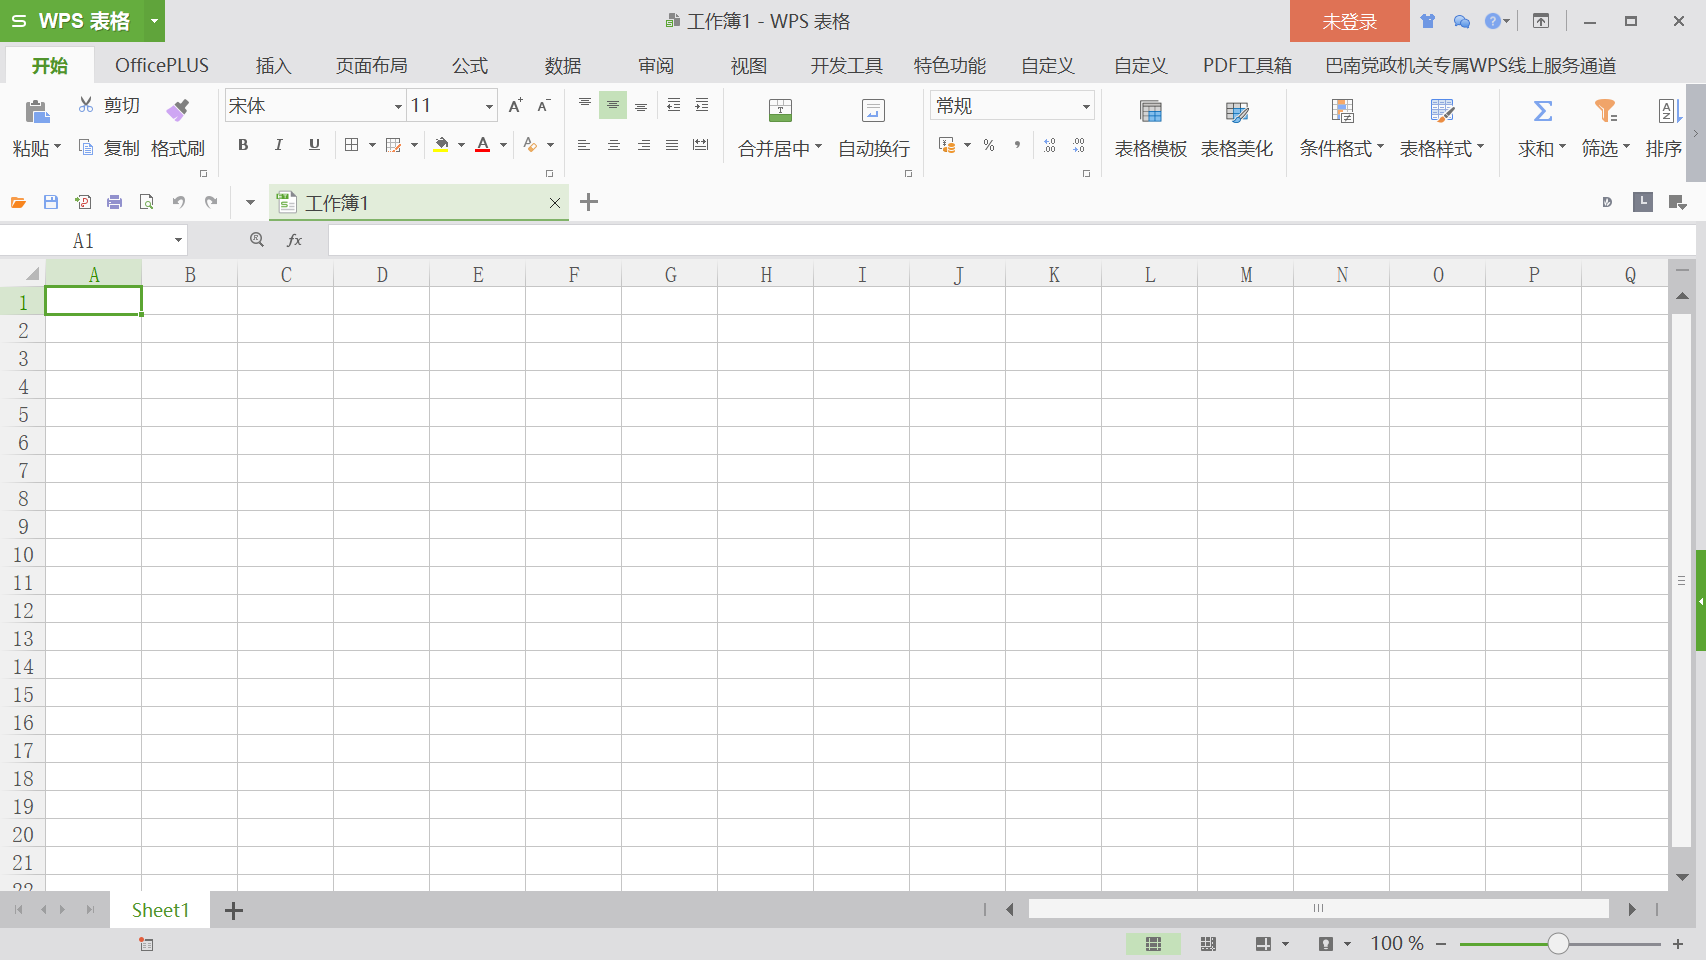Toggle center horizontal alignment

point(614,145)
